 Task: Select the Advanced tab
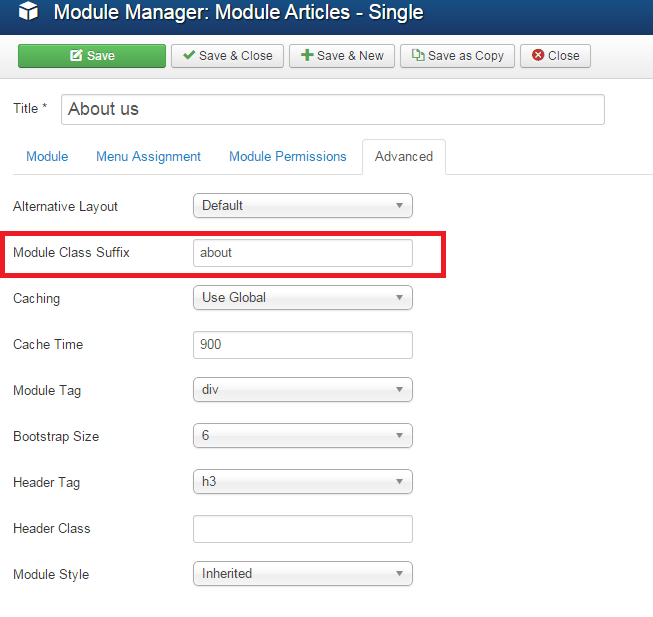(404, 157)
